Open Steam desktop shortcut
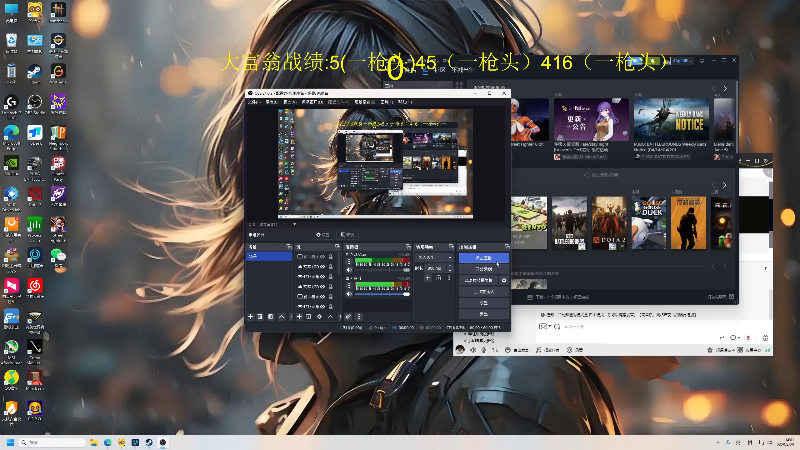This screenshot has width=800, height=450. click(x=35, y=73)
